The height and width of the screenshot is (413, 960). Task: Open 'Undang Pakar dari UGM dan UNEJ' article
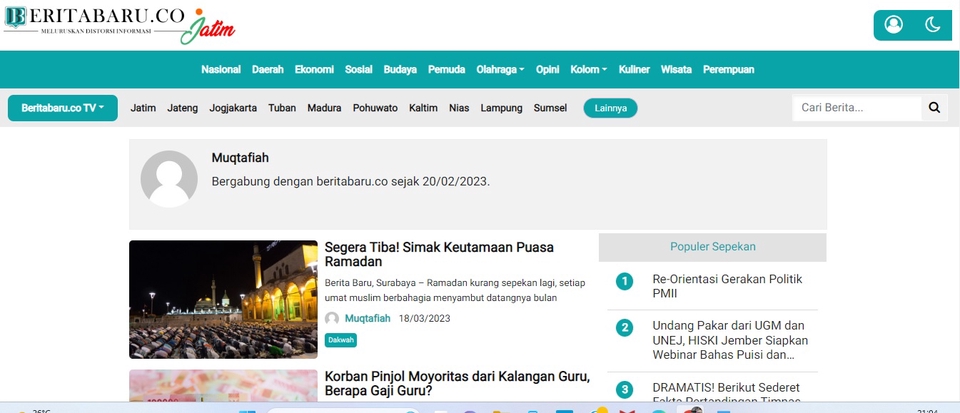point(730,340)
